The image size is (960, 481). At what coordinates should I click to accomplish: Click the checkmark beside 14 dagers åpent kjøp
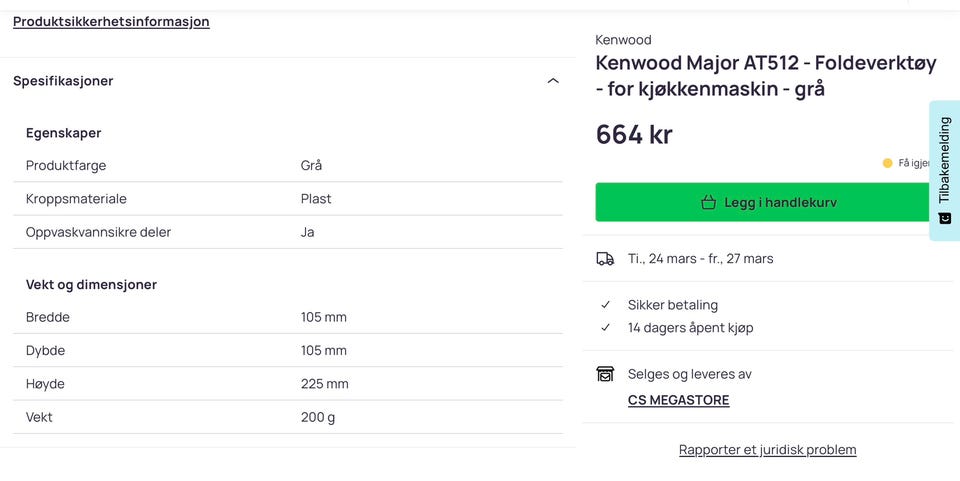point(605,327)
